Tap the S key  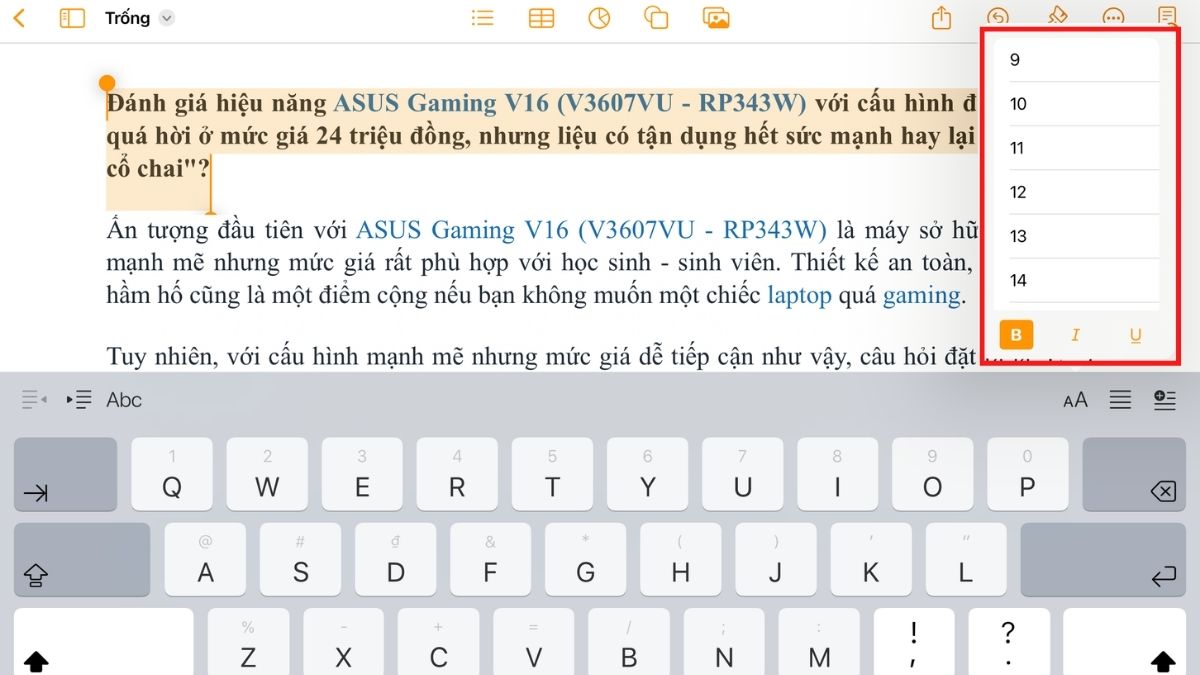click(300, 560)
